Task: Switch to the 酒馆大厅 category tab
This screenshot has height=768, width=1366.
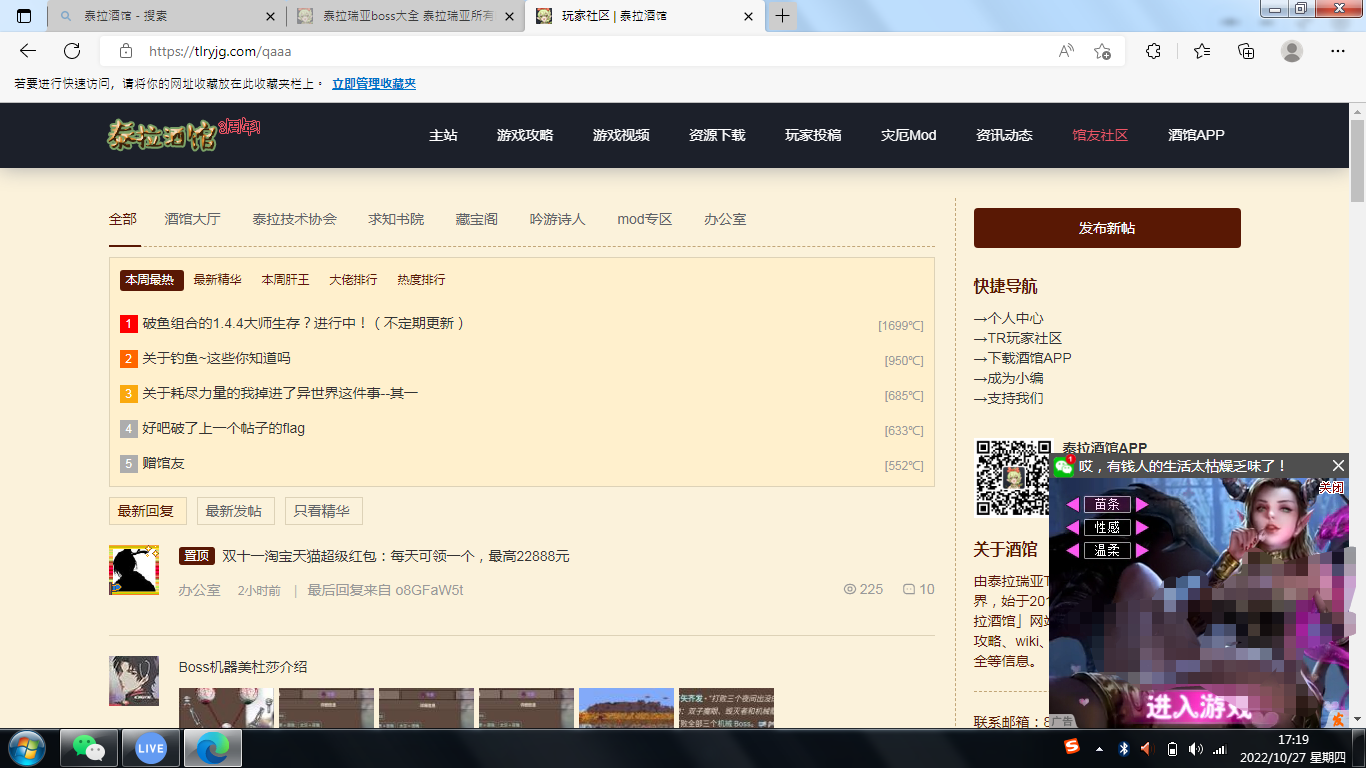Action: (x=192, y=219)
